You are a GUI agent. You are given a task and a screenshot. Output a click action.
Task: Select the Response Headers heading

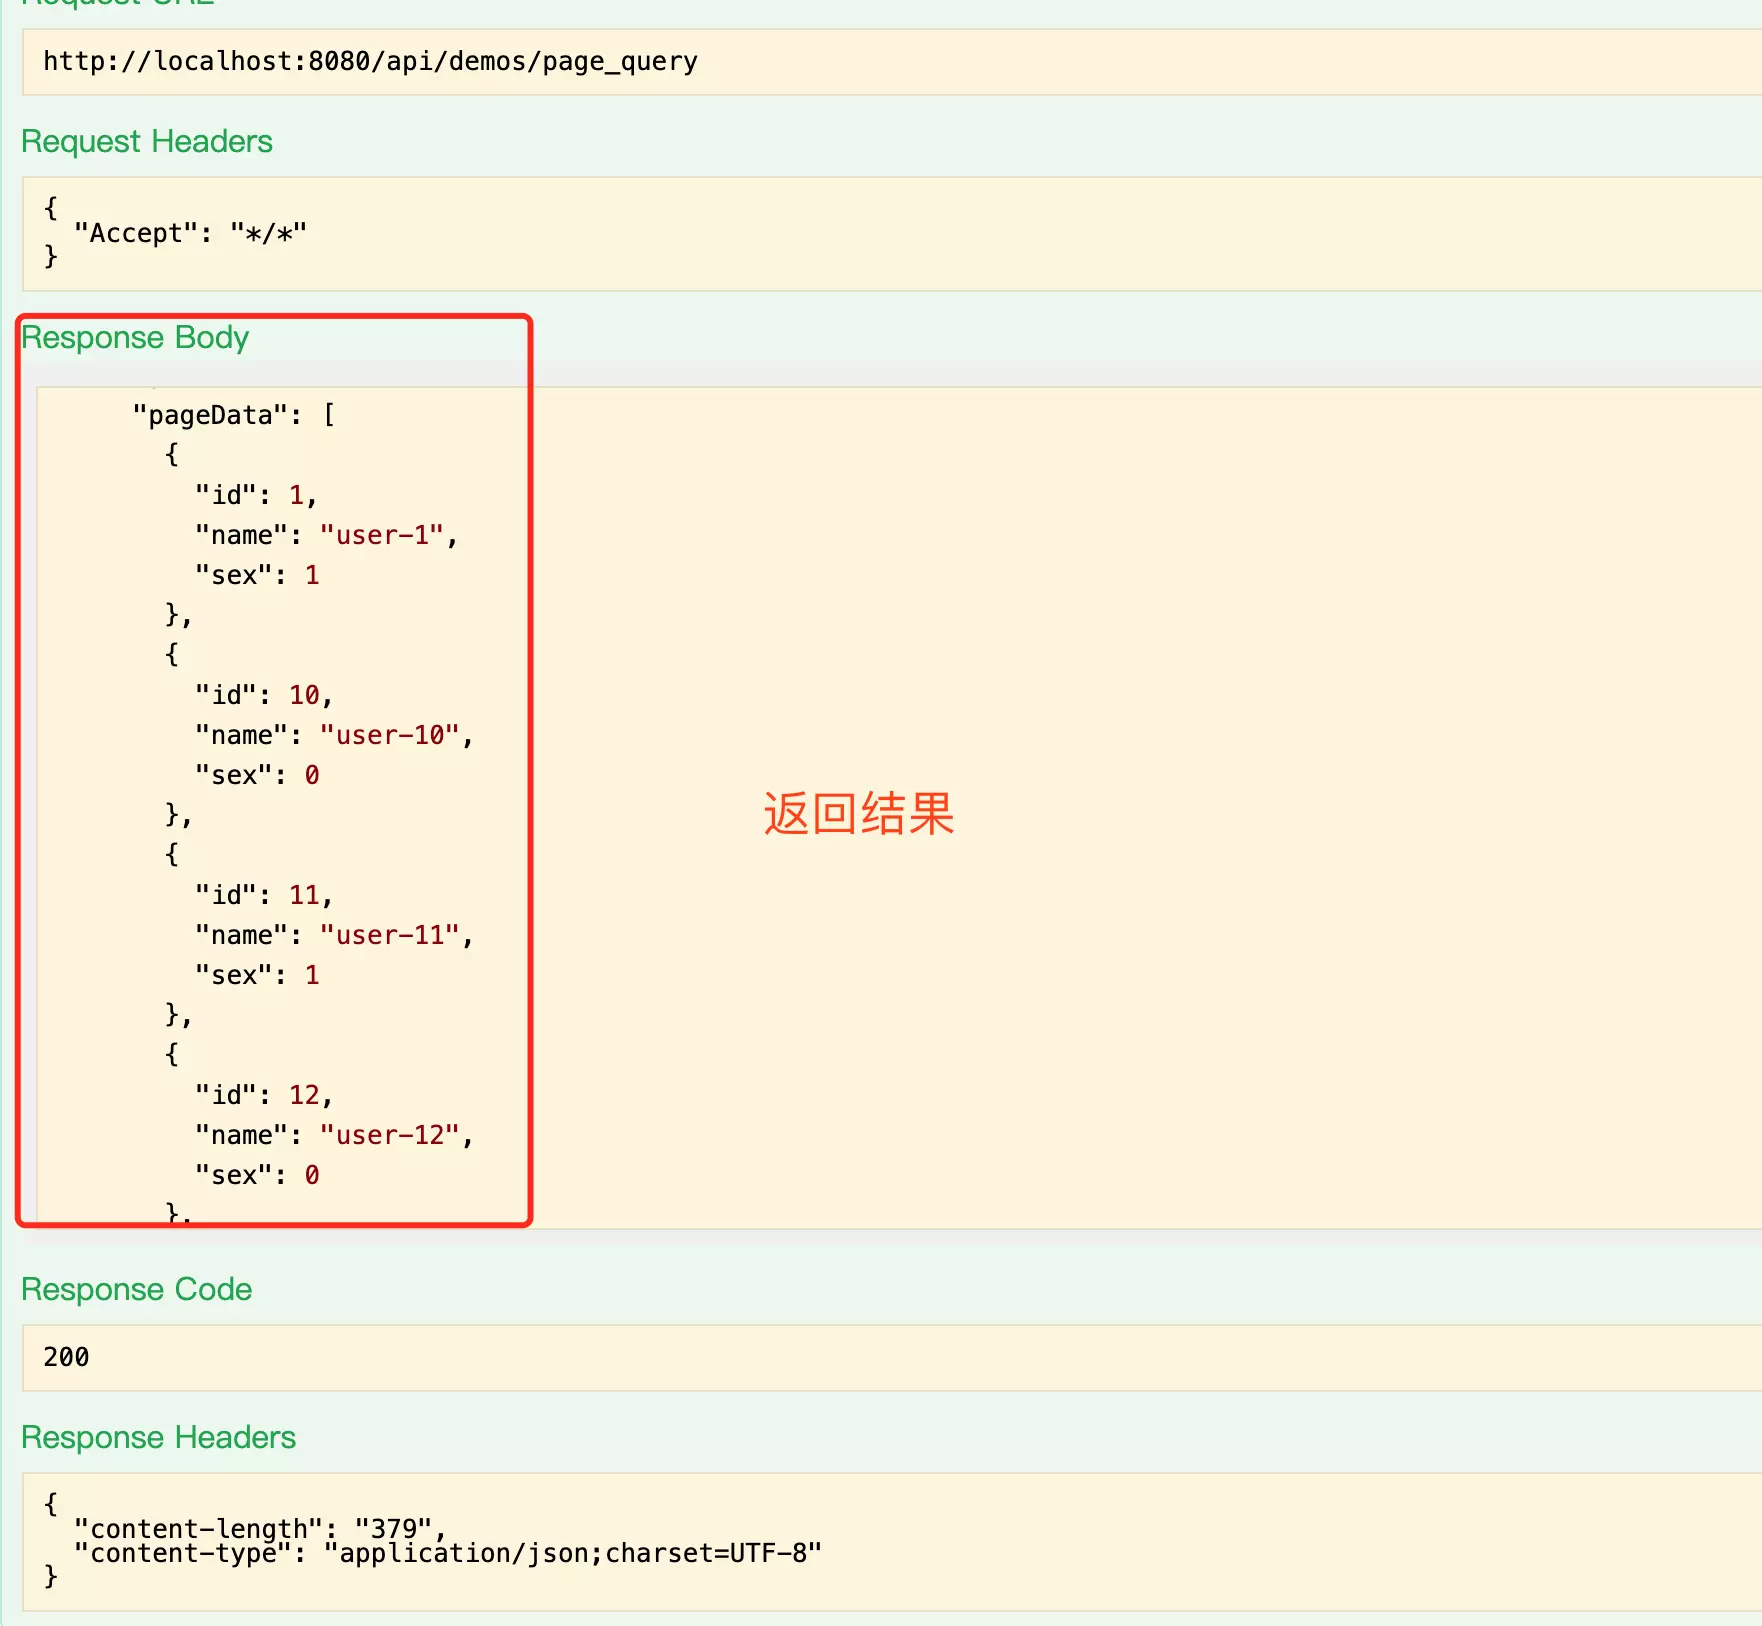159,1438
